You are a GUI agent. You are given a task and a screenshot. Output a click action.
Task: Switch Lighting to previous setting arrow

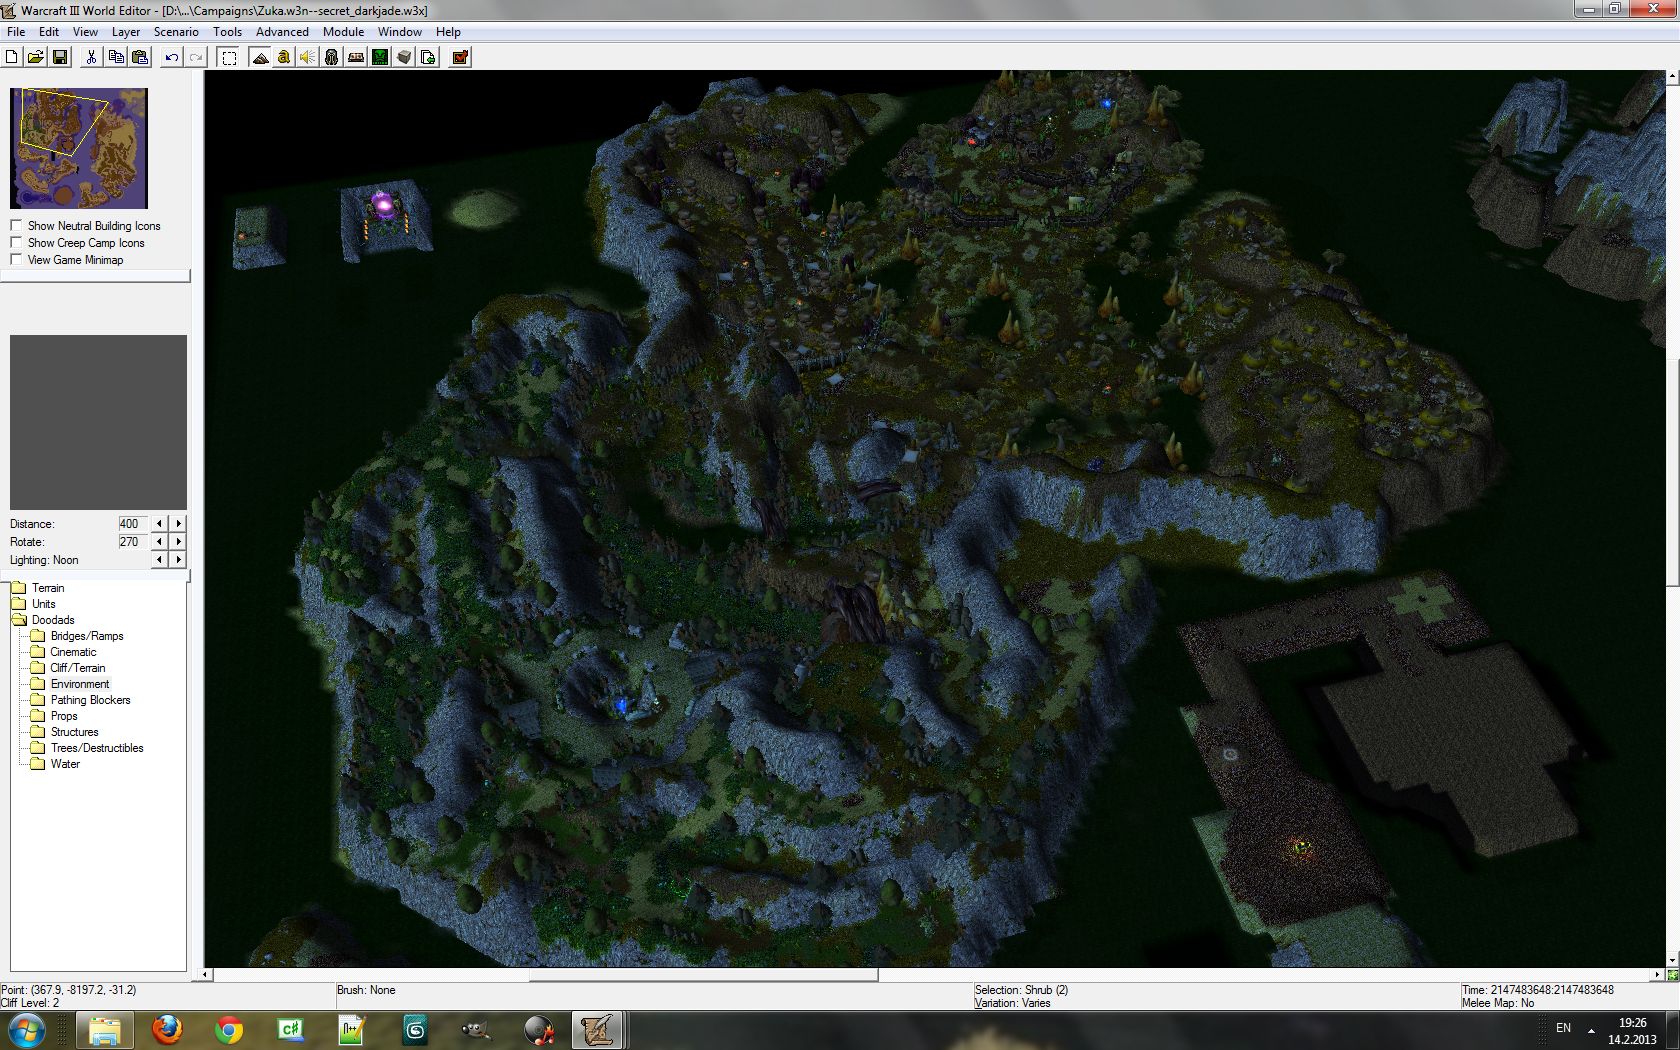point(159,560)
